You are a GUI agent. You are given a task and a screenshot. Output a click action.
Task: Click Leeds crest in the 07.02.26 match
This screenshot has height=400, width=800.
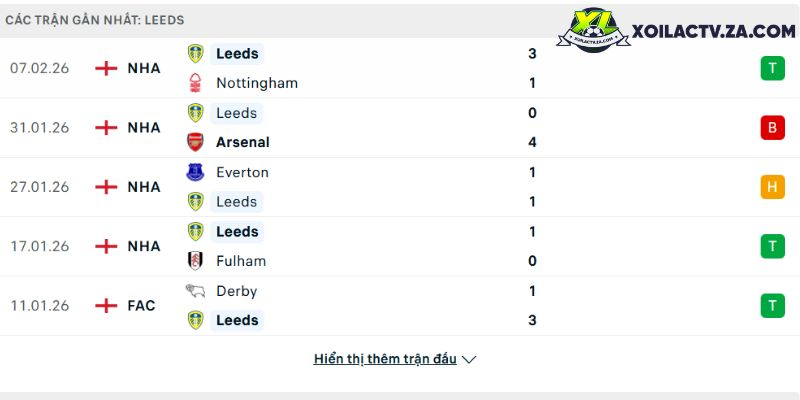coord(196,54)
